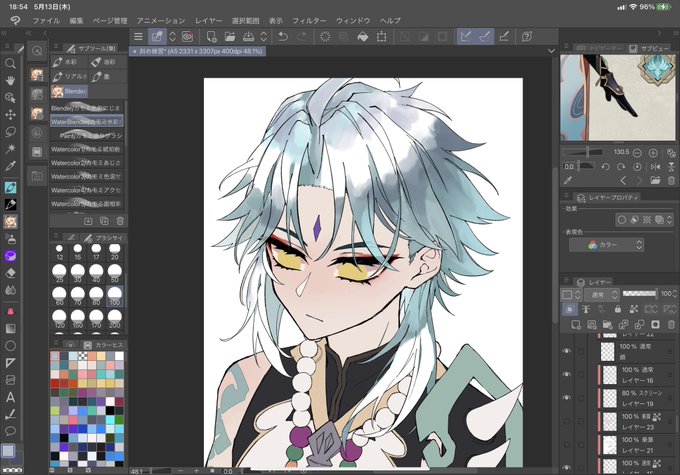This screenshot has width=680, height=475.
Task: Zoom in the sub view plus icon
Action: (x=653, y=153)
